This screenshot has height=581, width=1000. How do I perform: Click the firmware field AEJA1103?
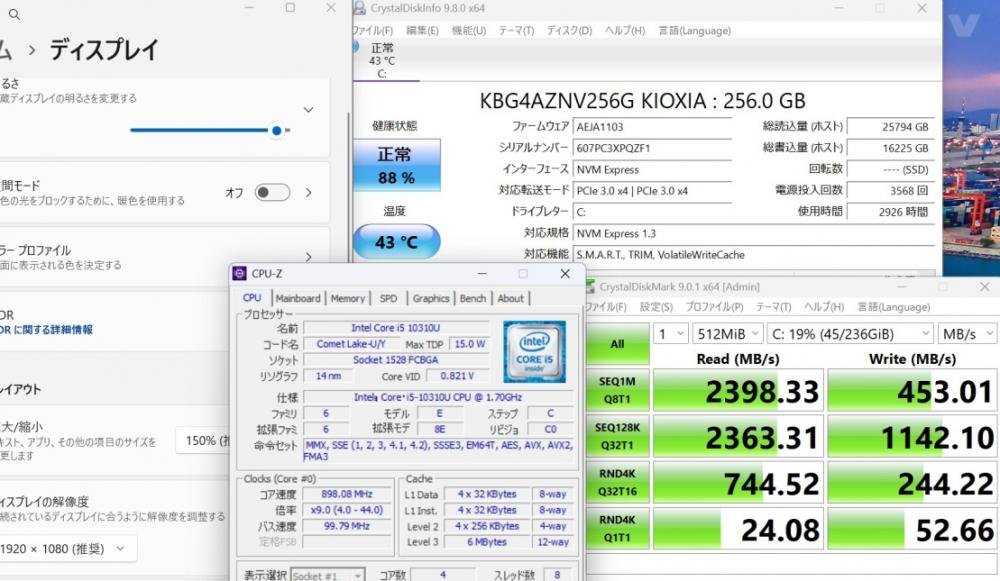click(652, 127)
